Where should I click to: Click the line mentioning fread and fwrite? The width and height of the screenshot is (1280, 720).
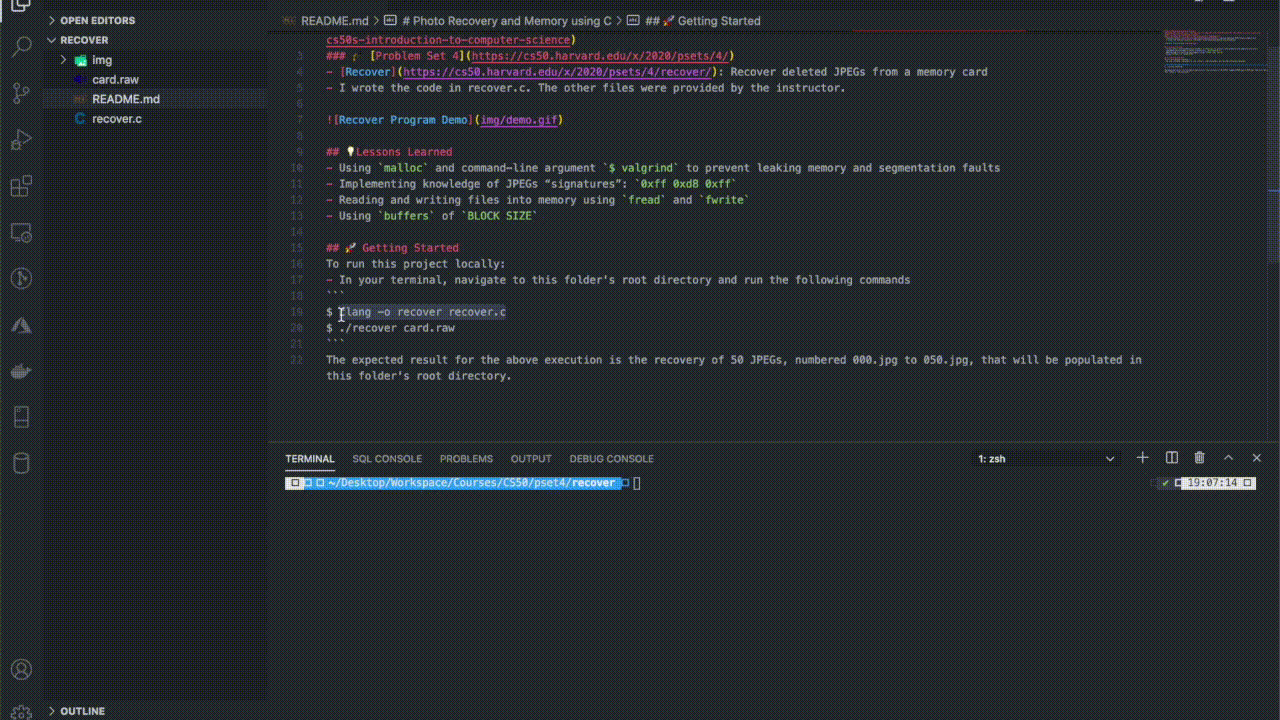tap(537, 200)
